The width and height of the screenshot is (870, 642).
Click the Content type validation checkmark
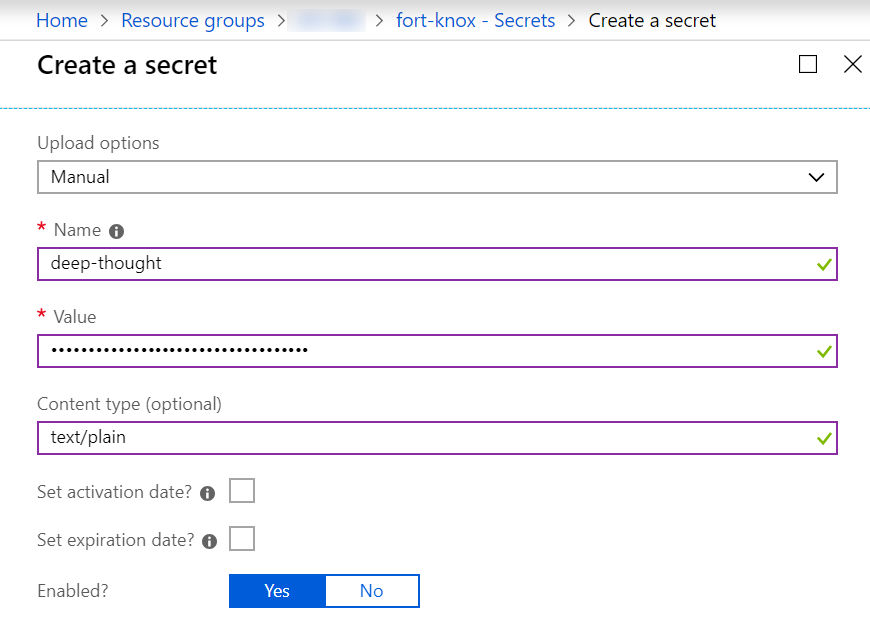[x=824, y=438]
